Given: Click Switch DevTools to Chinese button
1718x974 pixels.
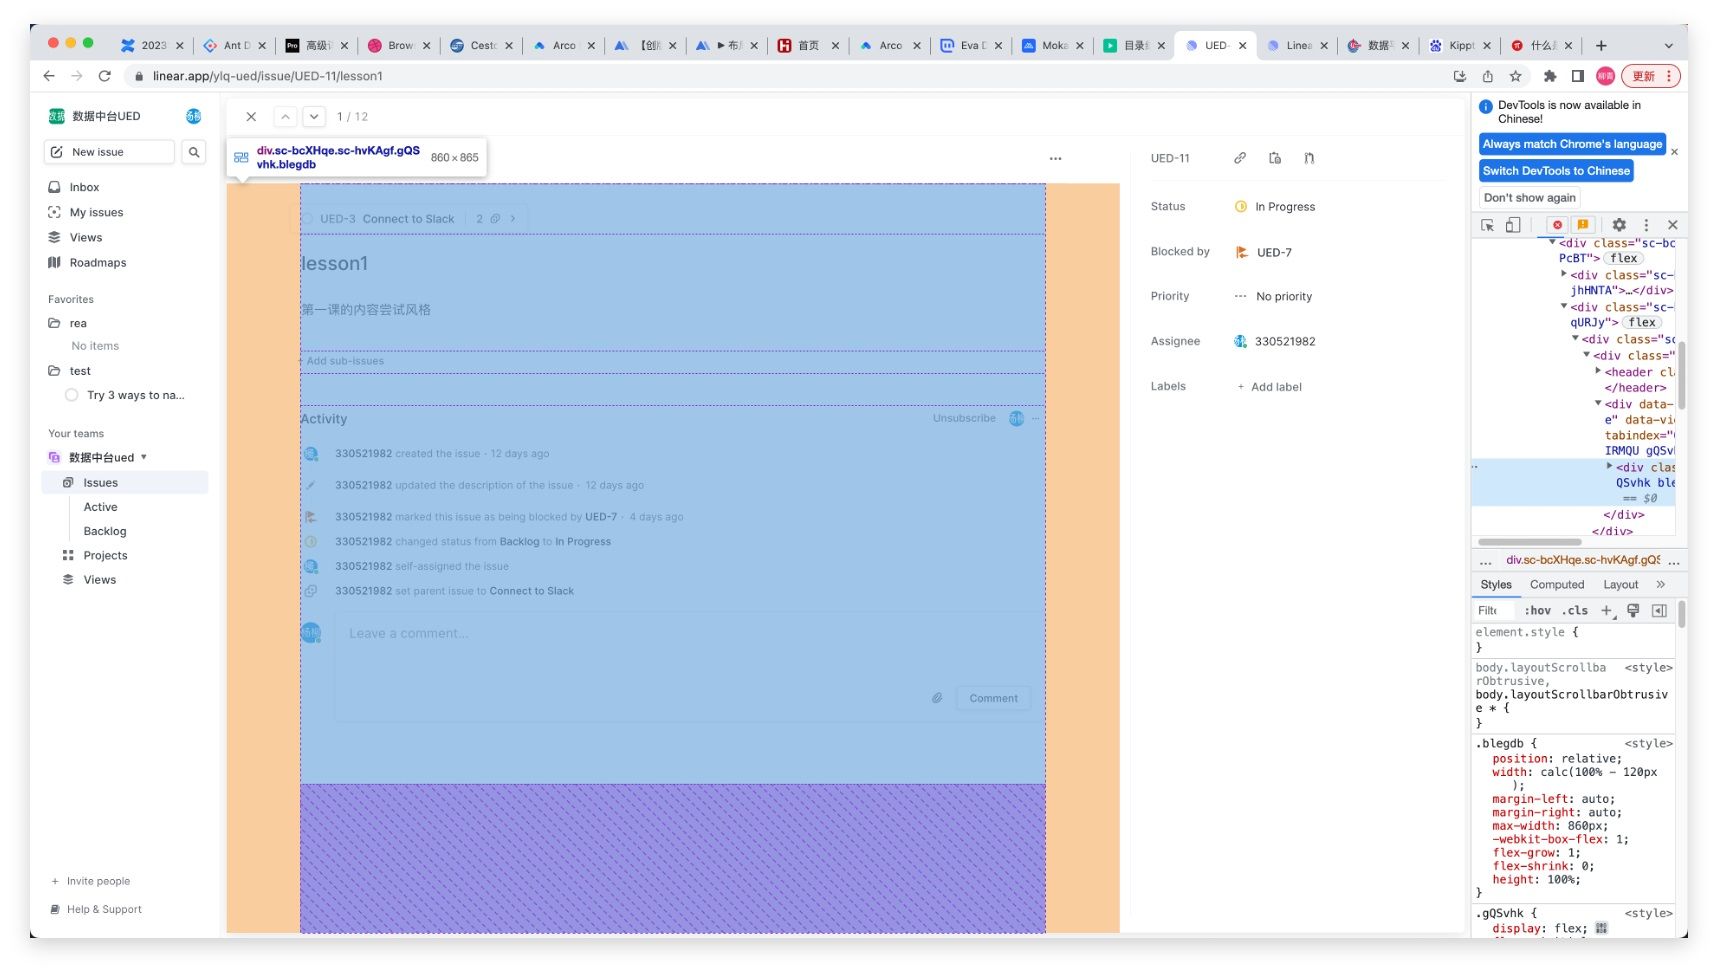Looking at the screenshot, I should pyautogui.click(x=1556, y=171).
